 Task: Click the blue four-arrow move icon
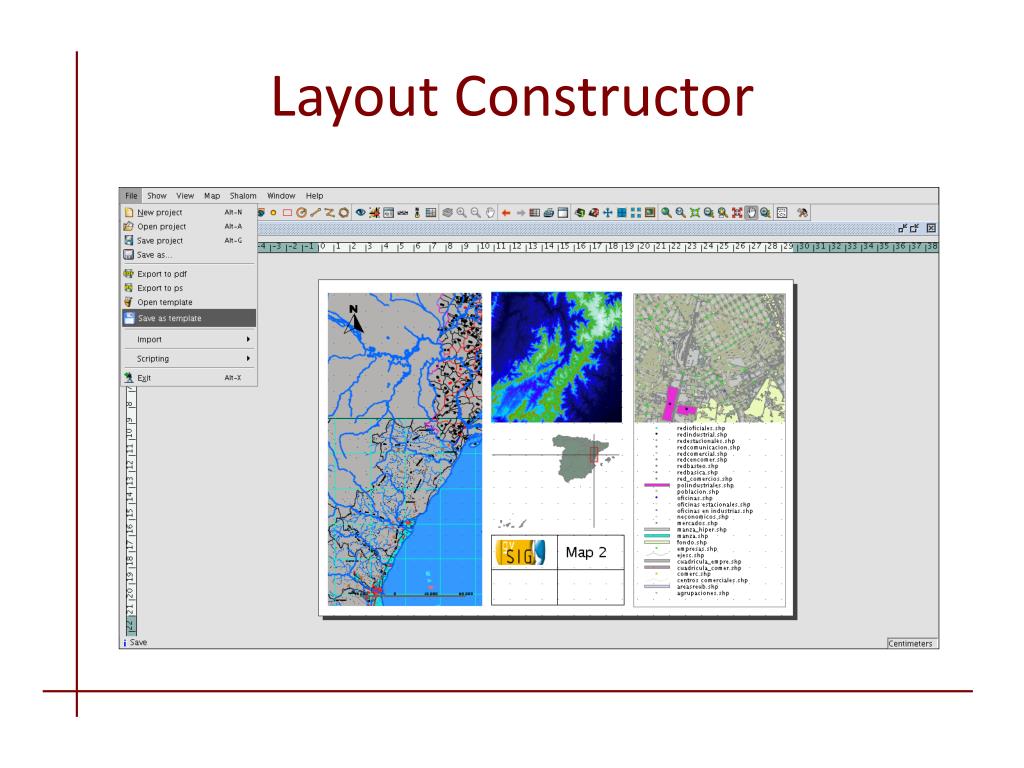click(607, 213)
